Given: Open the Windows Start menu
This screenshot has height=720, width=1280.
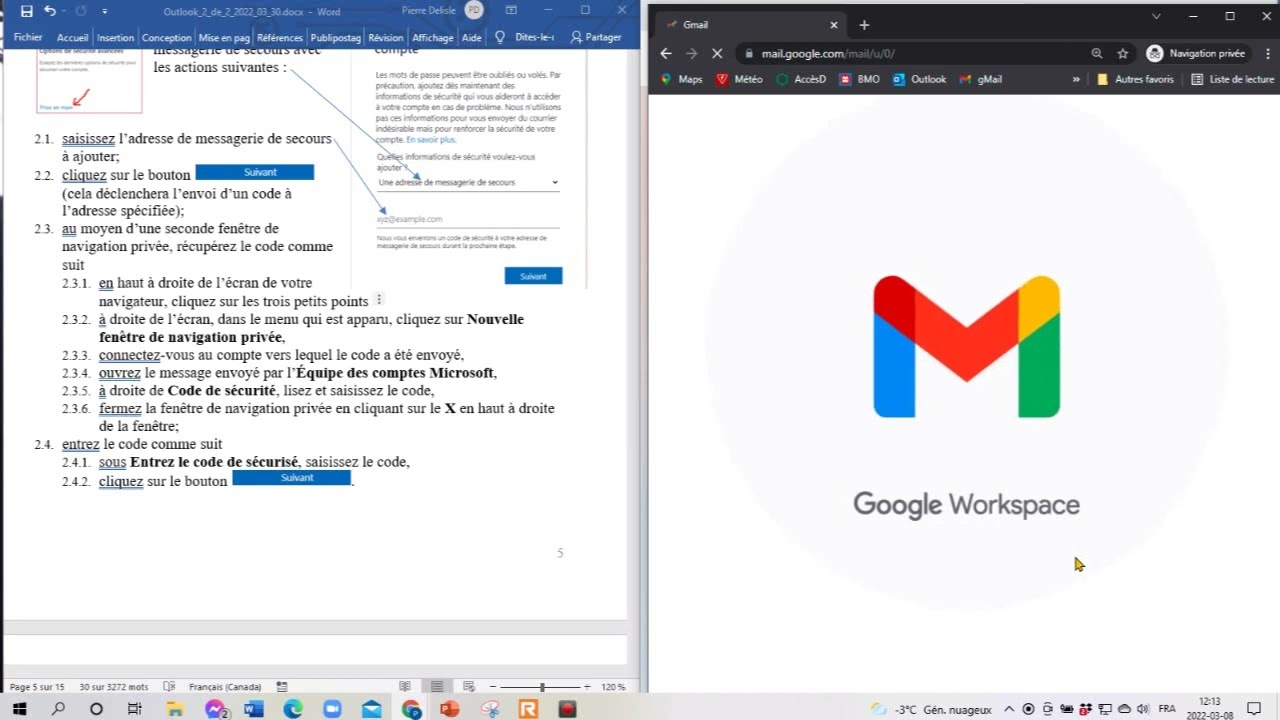Looking at the screenshot, I should point(17,708).
